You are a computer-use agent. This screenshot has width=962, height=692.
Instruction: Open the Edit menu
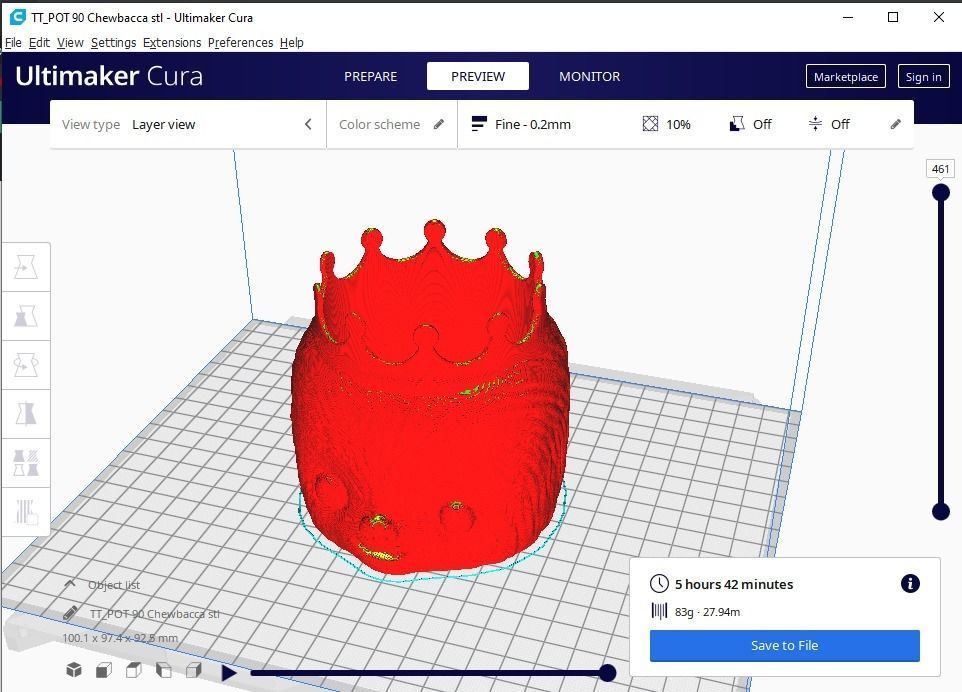[39, 42]
